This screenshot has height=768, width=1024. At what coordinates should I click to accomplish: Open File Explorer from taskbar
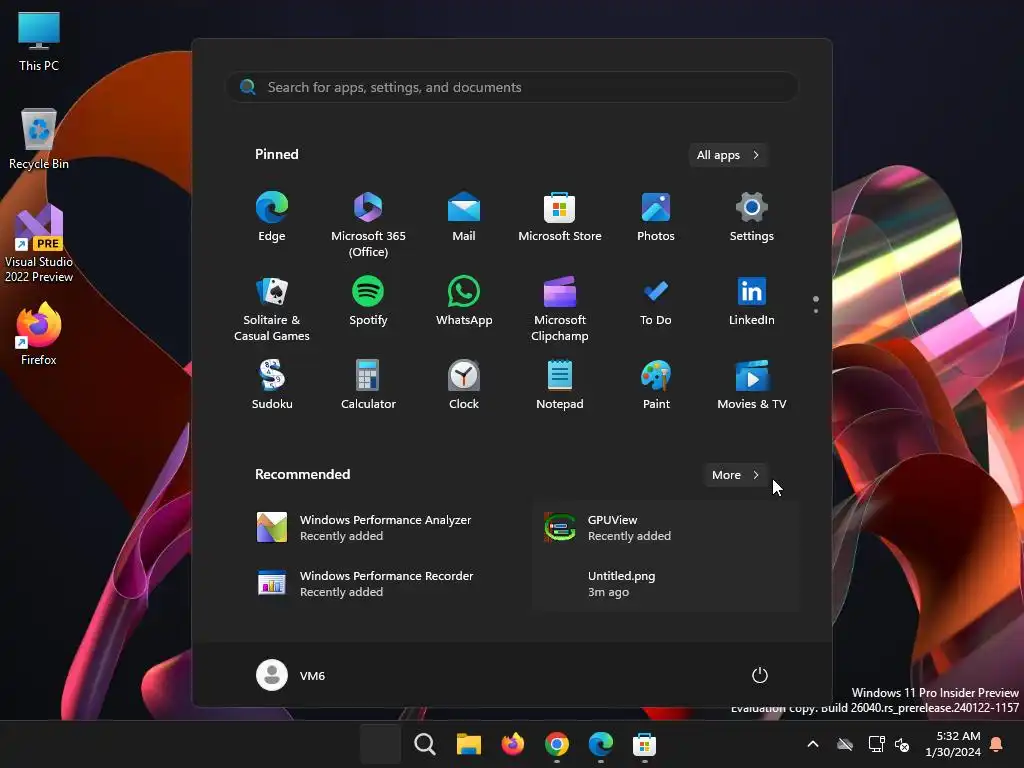468,744
